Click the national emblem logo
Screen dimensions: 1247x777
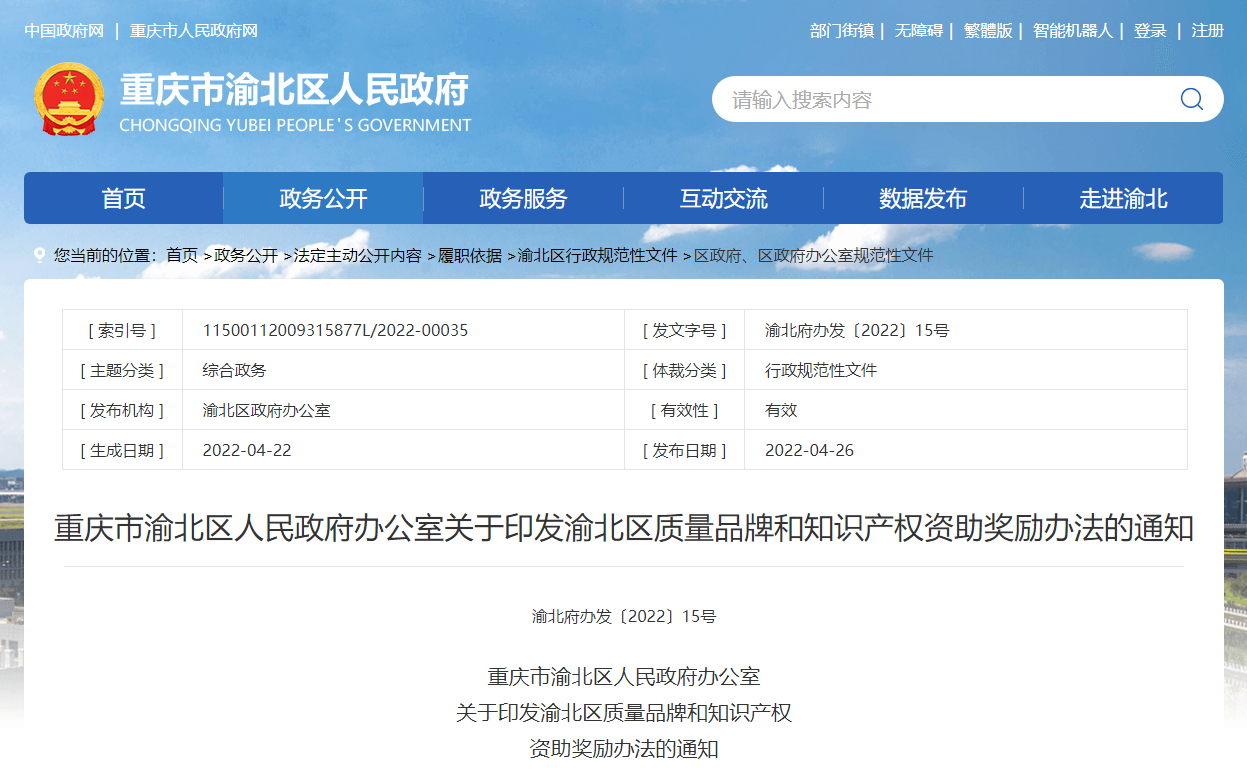tap(69, 99)
